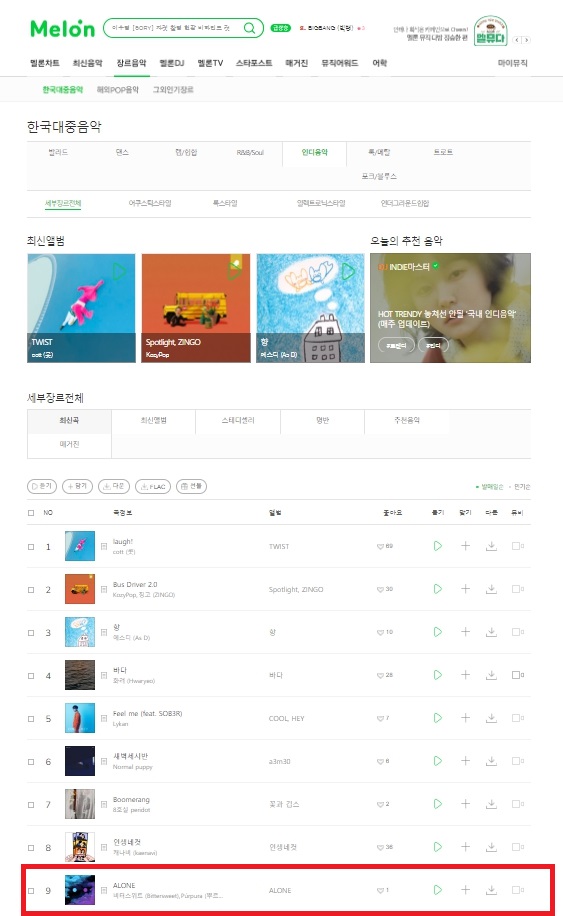This screenshot has width=563, height=916.
Task: Toggle the select-all checkbox in the header
Action: (x=31, y=512)
